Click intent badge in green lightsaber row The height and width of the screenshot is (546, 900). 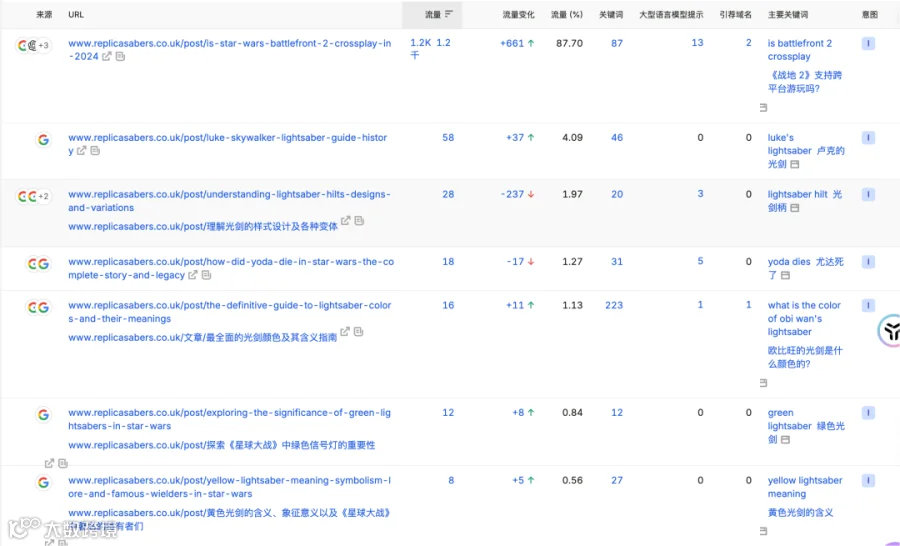click(868, 413)
